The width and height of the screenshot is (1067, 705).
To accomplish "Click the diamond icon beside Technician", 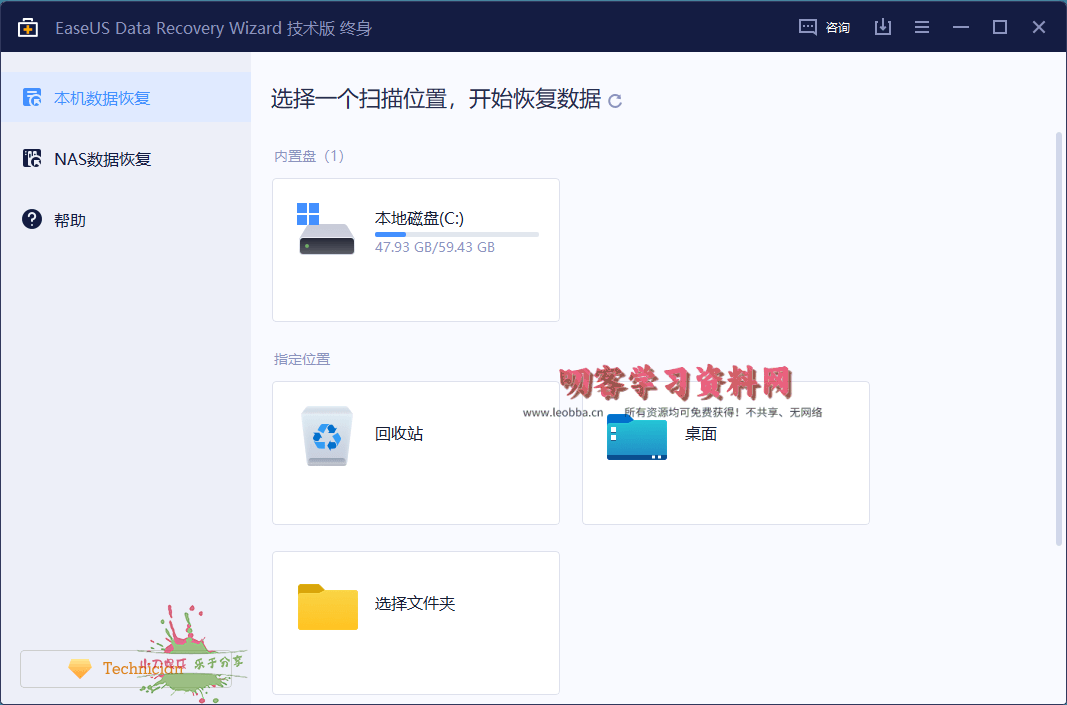I will click(x=80, y=669).
